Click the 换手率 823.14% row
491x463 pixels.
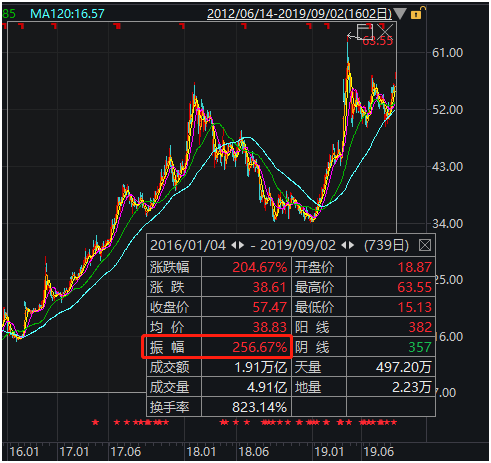pyautogui.click(x=219, y=407)
